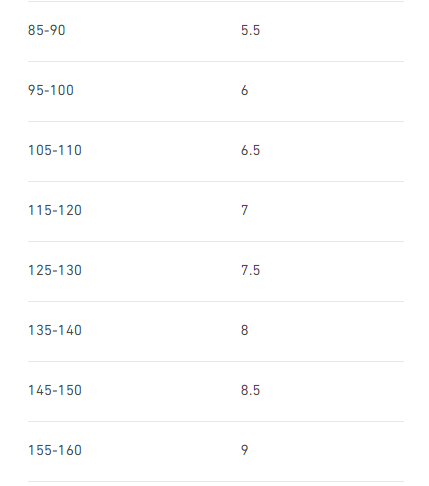The width and height of the screenshot is (429, 486).
Task: Select the 7.5 value
Action: pyautogui.click(x=250, y=270)
